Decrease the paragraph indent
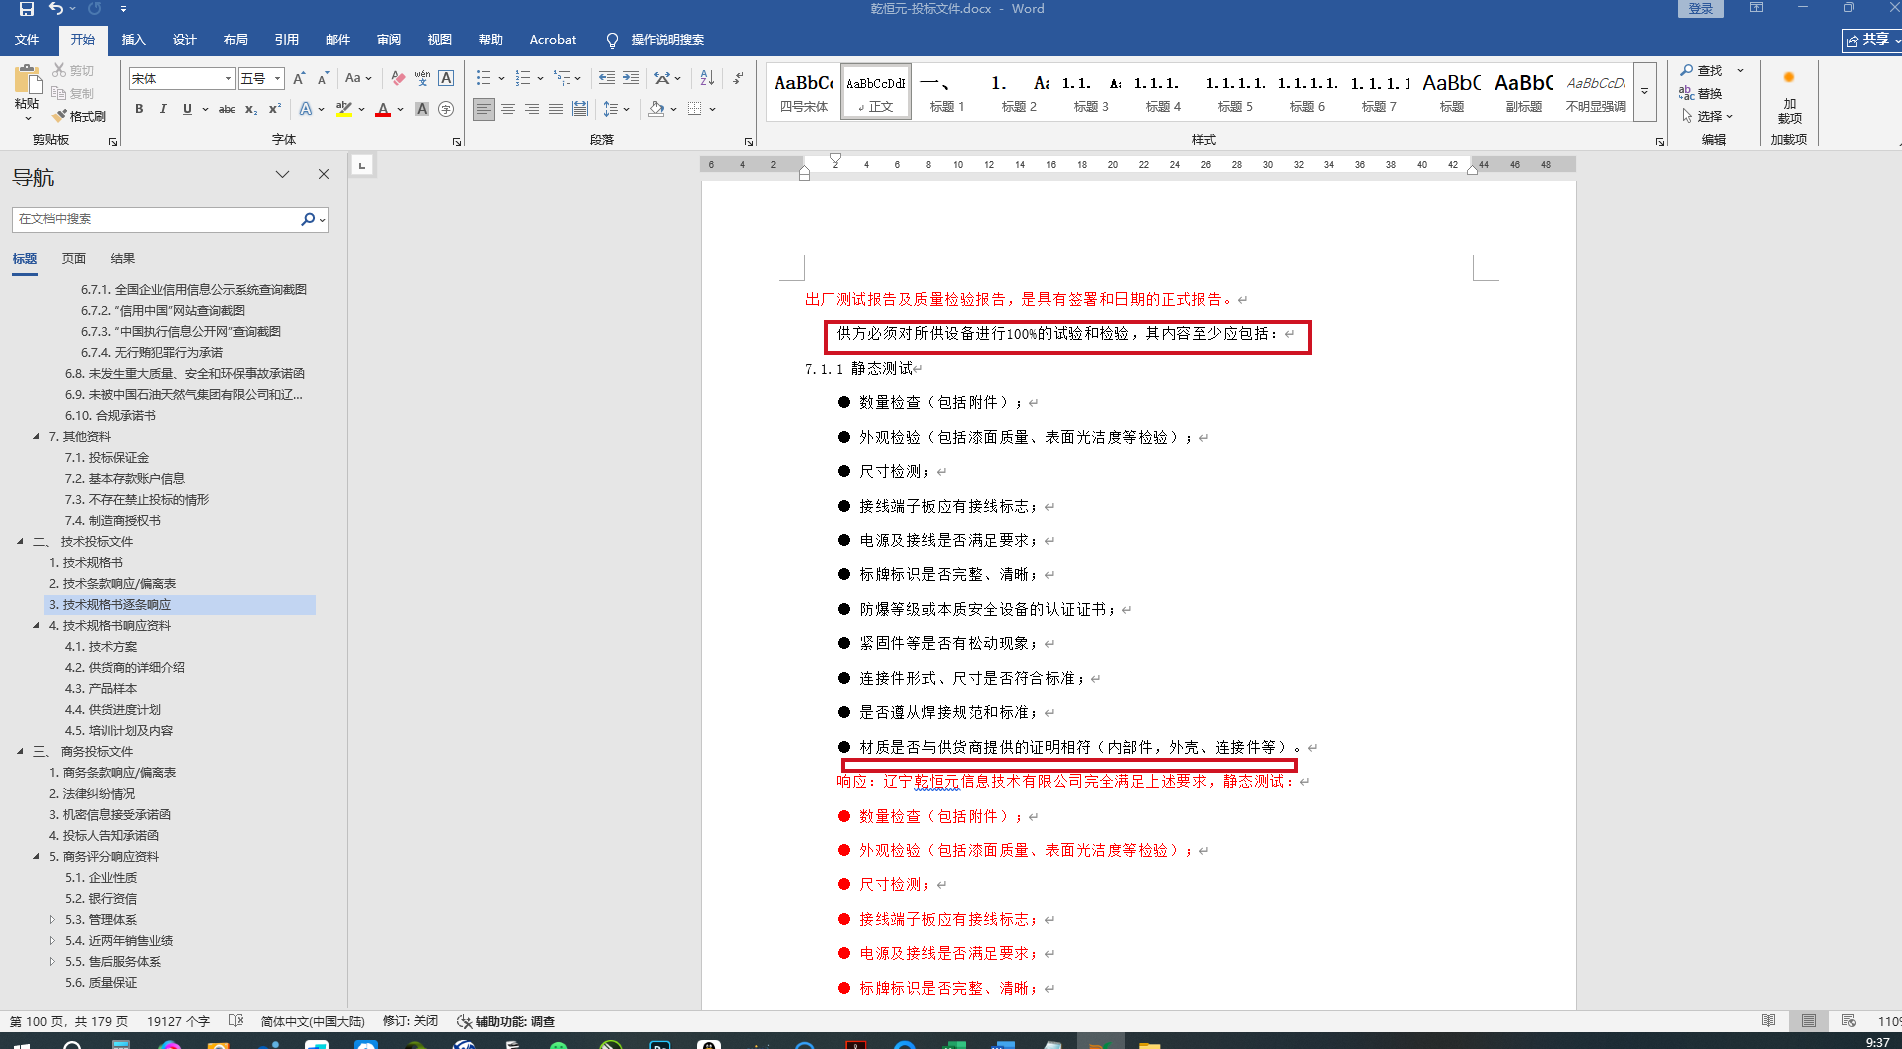1902x1049 pixels. (x=607, y=78)
